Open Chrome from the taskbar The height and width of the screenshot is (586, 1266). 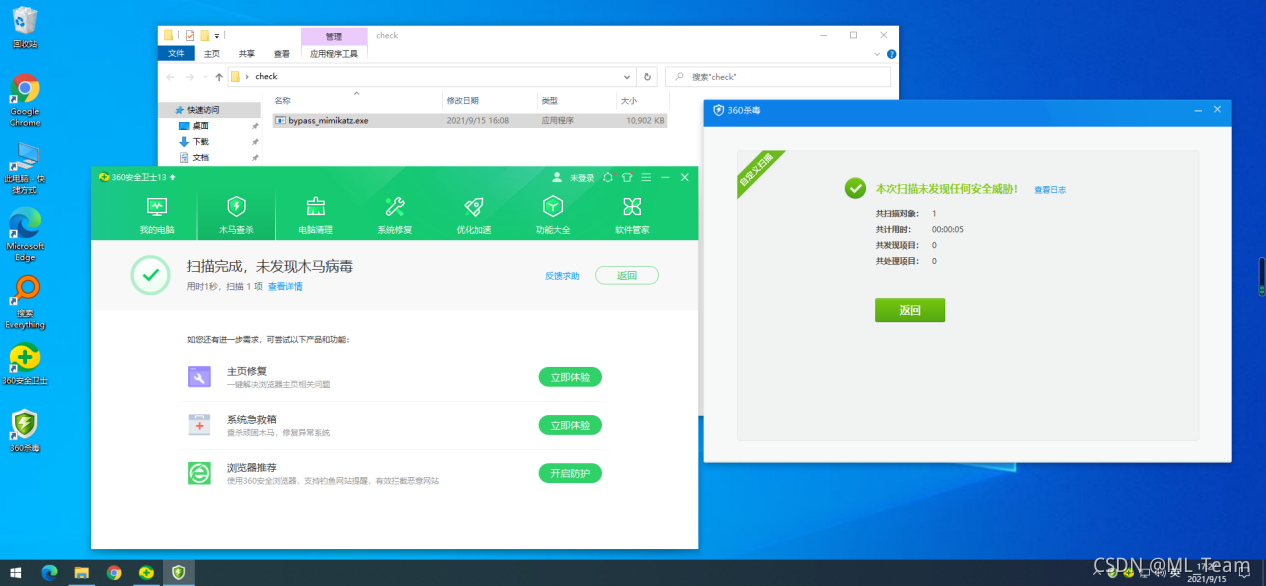tap(114, 572)
